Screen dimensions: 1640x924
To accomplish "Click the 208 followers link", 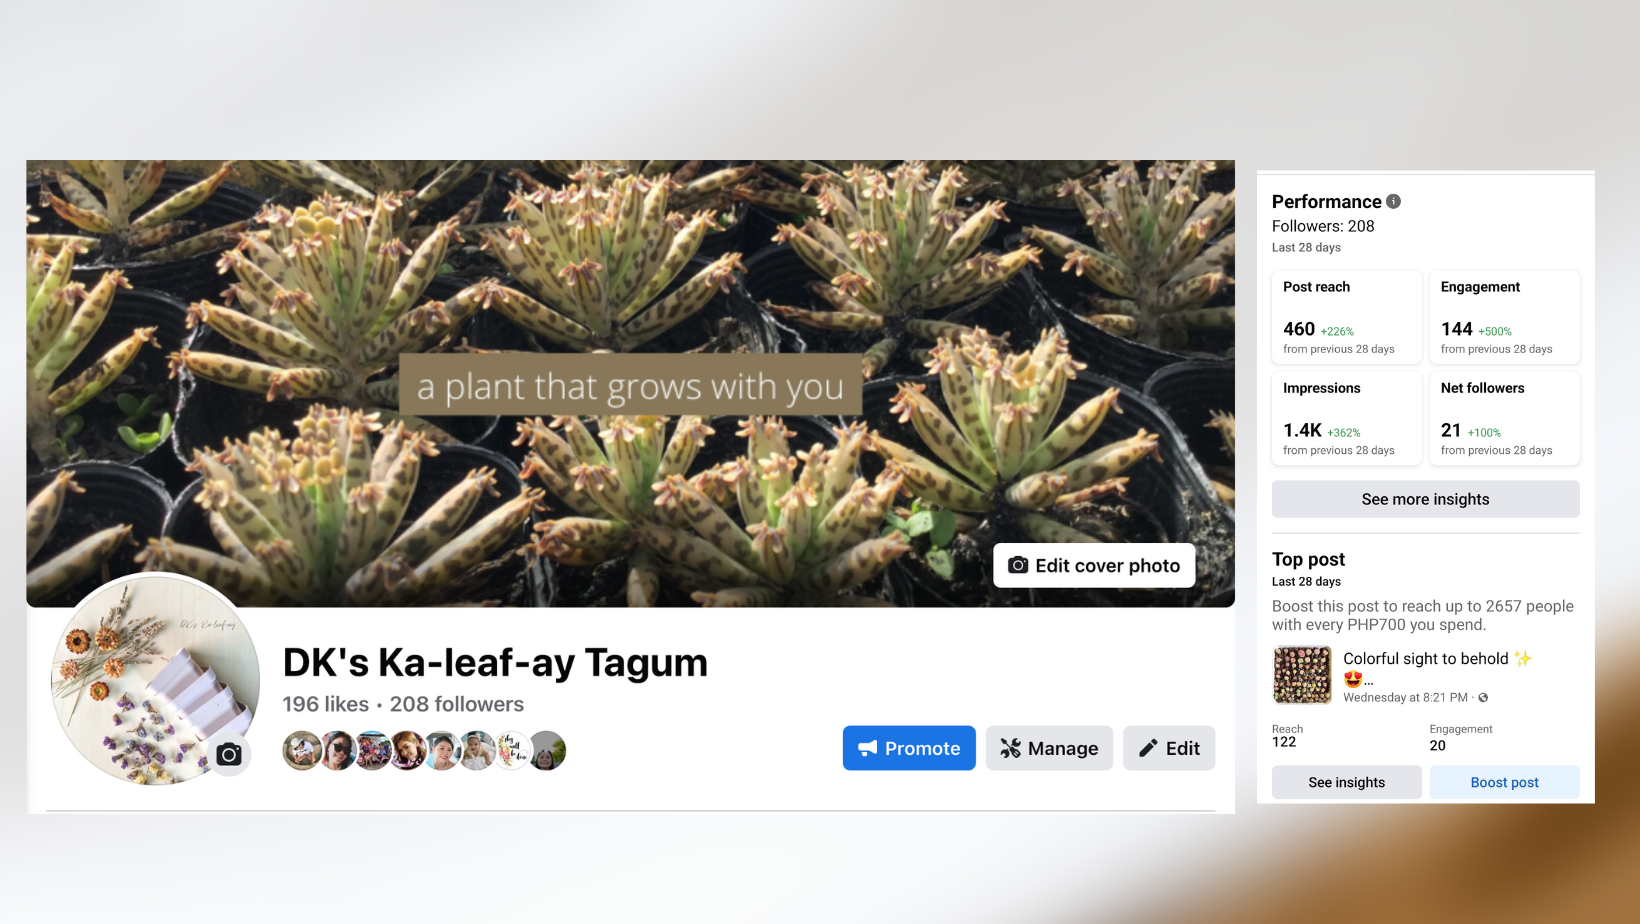I will coord(457,704).
